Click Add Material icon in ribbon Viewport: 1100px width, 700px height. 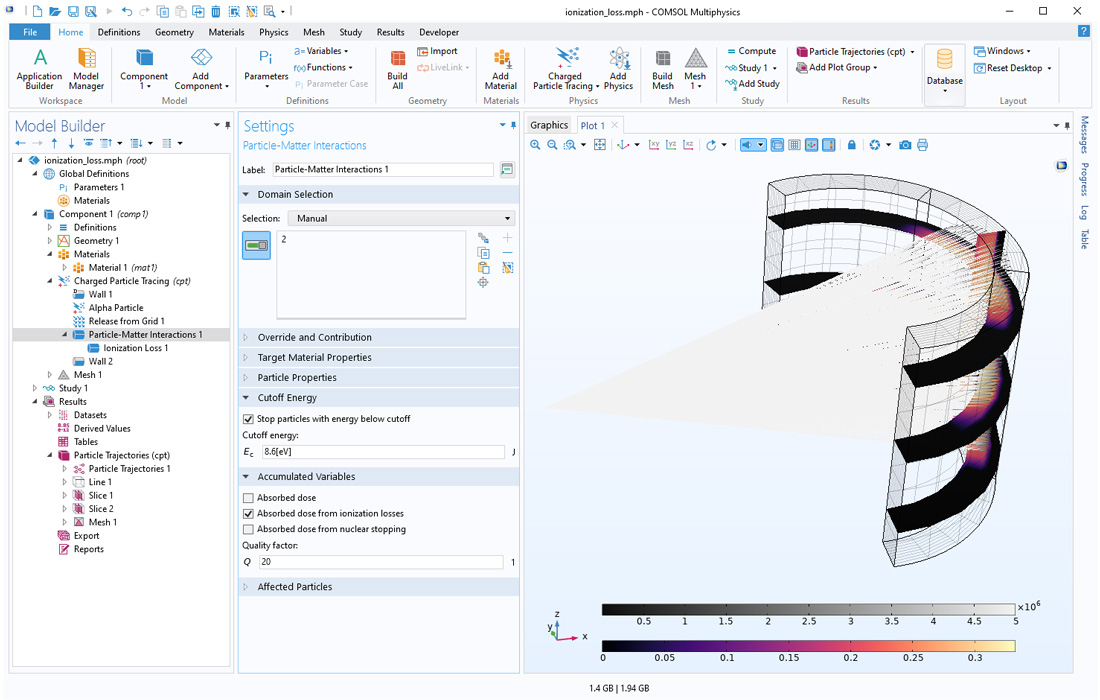501,66
